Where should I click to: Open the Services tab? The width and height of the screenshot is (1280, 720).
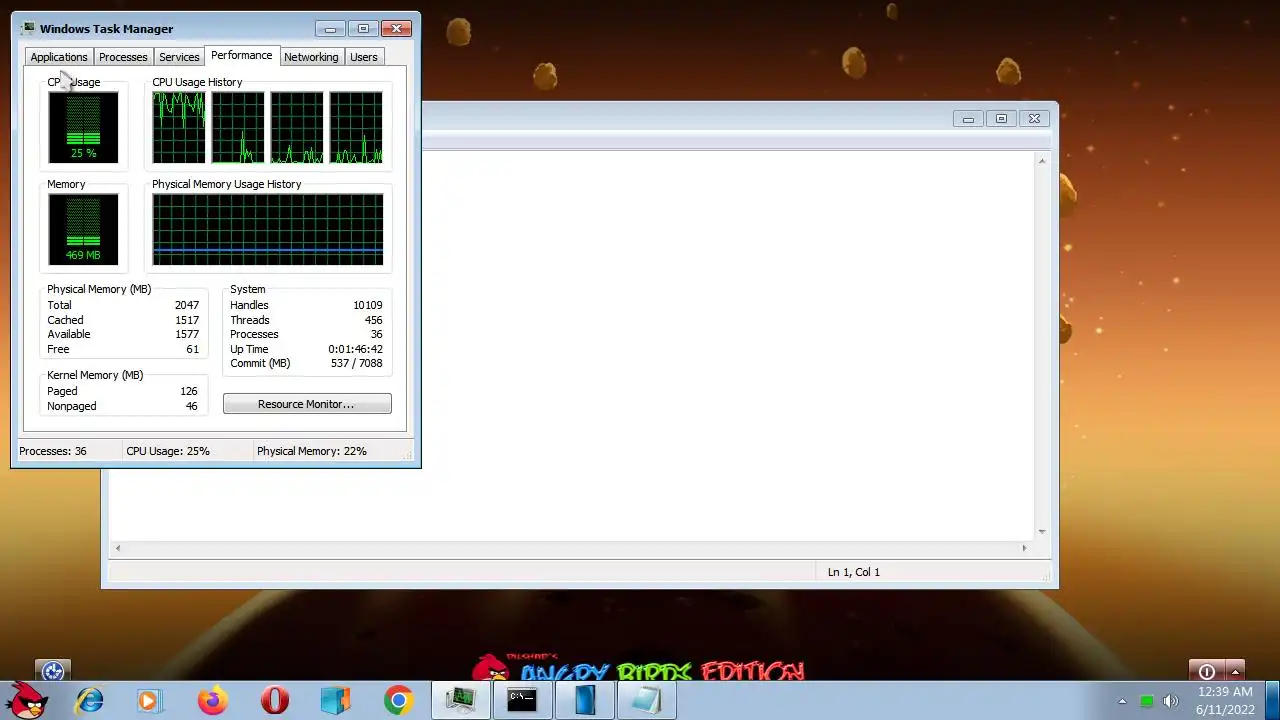click(x=179, y=57)
